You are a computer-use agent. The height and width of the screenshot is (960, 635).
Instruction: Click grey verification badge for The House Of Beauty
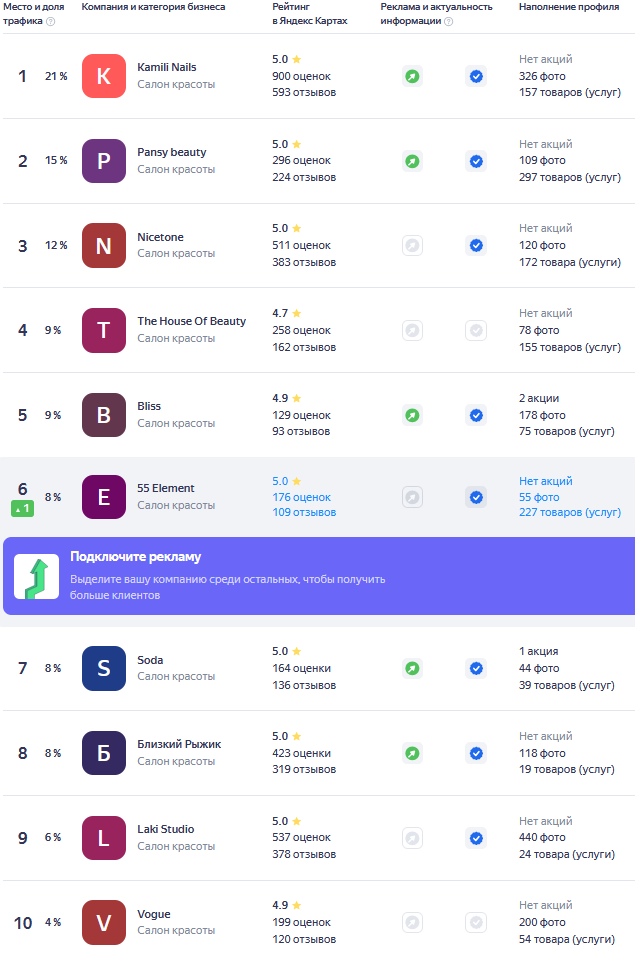(476, 331)
